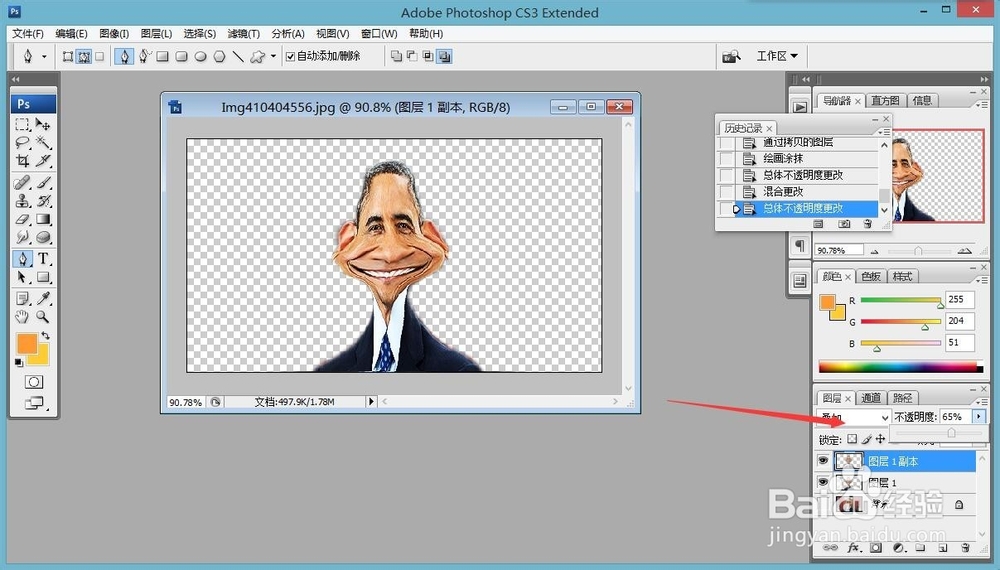
Task: Add layer style fx button
Action: click(x=853, y=548)
